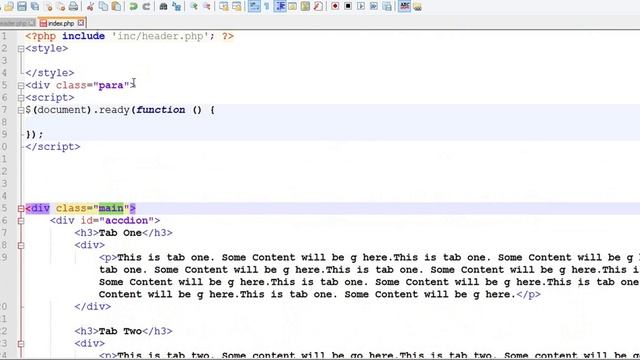This screenshot has width=640, height=360.
Task: Toggle show all characters pilcrow icon
Action: coord(267,7)
